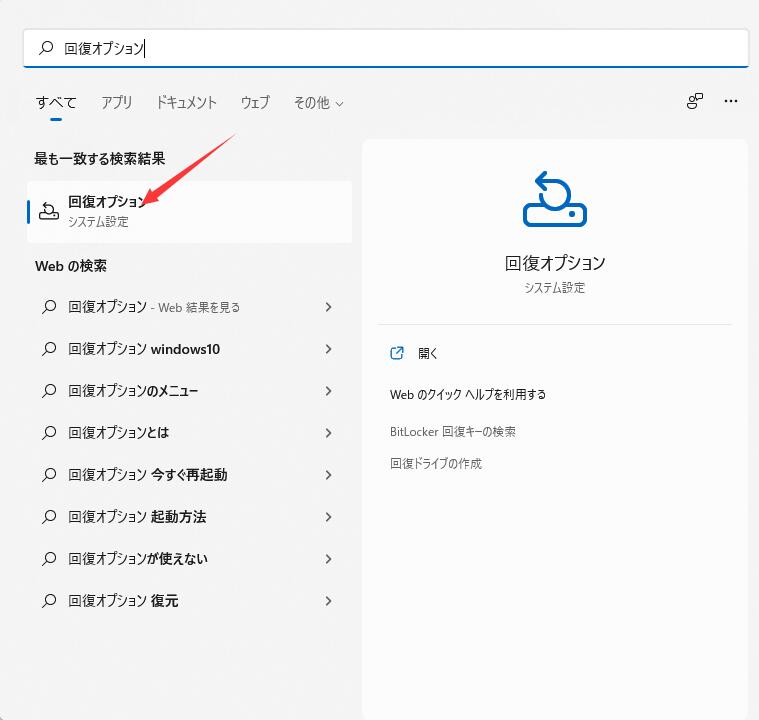Select the 回復オプションとは suggestion

(x=189, y=433)
